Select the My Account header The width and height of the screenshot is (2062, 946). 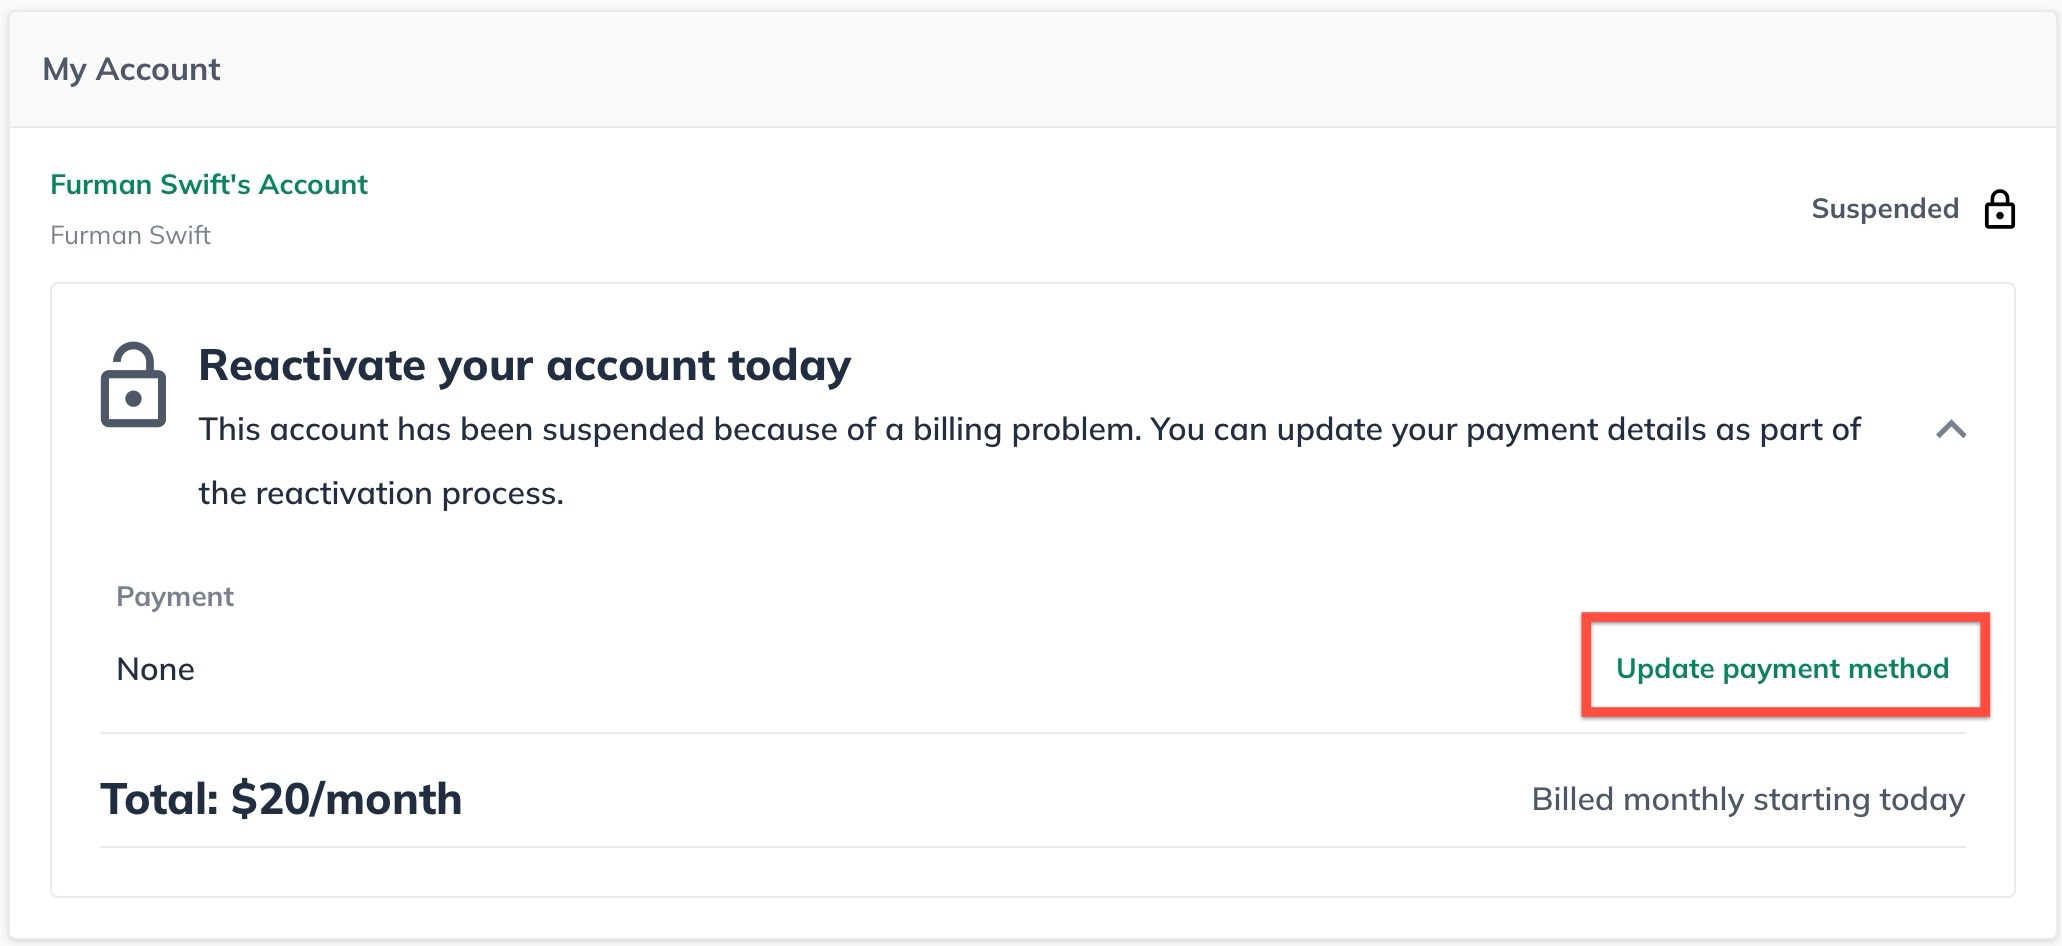[133, 69]
